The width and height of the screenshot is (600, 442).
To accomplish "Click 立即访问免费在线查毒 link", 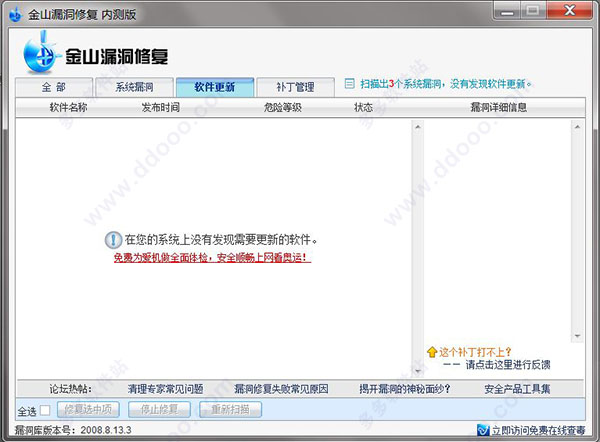I will pos(538,431).
